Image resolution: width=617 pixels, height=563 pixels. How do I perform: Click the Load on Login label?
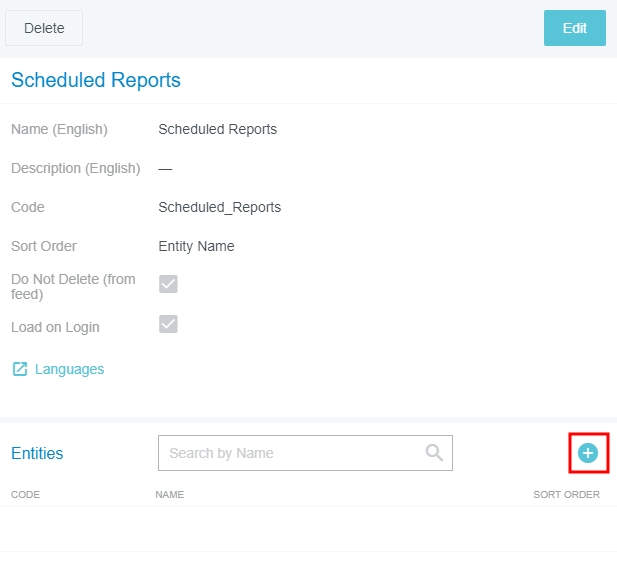(x=55, y=327)
